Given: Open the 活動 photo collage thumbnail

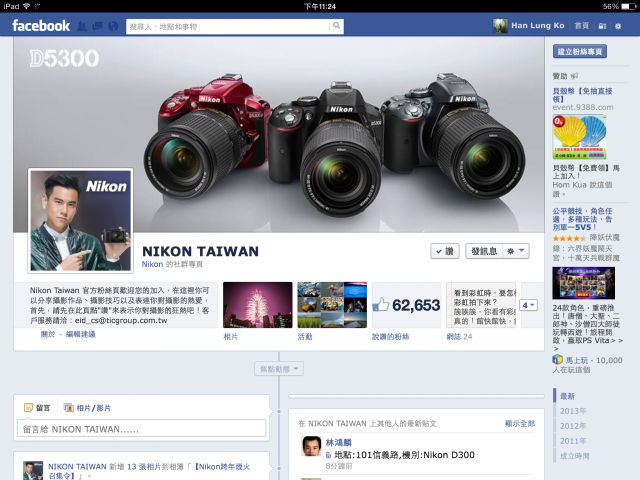Looking at the screenshot, I should click(332, 305).
